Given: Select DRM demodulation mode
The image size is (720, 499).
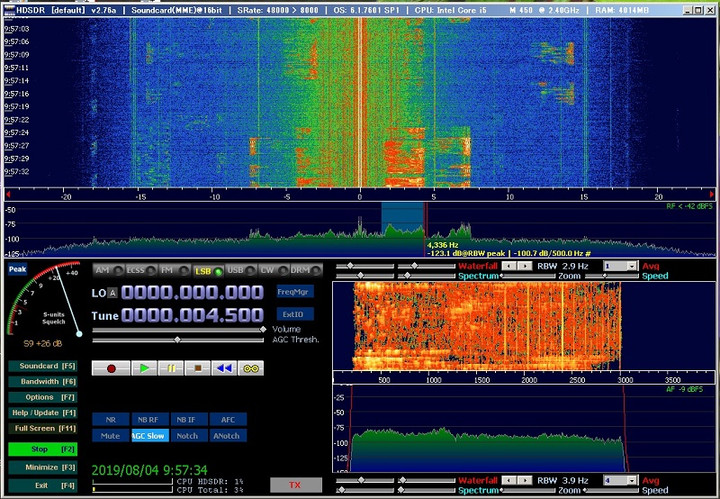Looking at the screenshot, I should point(306,270).
